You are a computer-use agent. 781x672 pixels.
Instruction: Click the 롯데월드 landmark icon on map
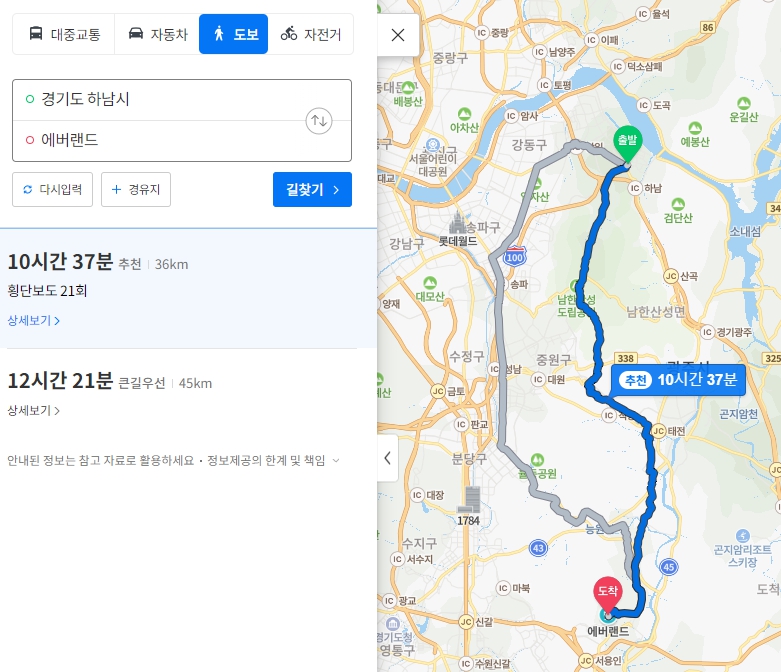tap(458, 223)
